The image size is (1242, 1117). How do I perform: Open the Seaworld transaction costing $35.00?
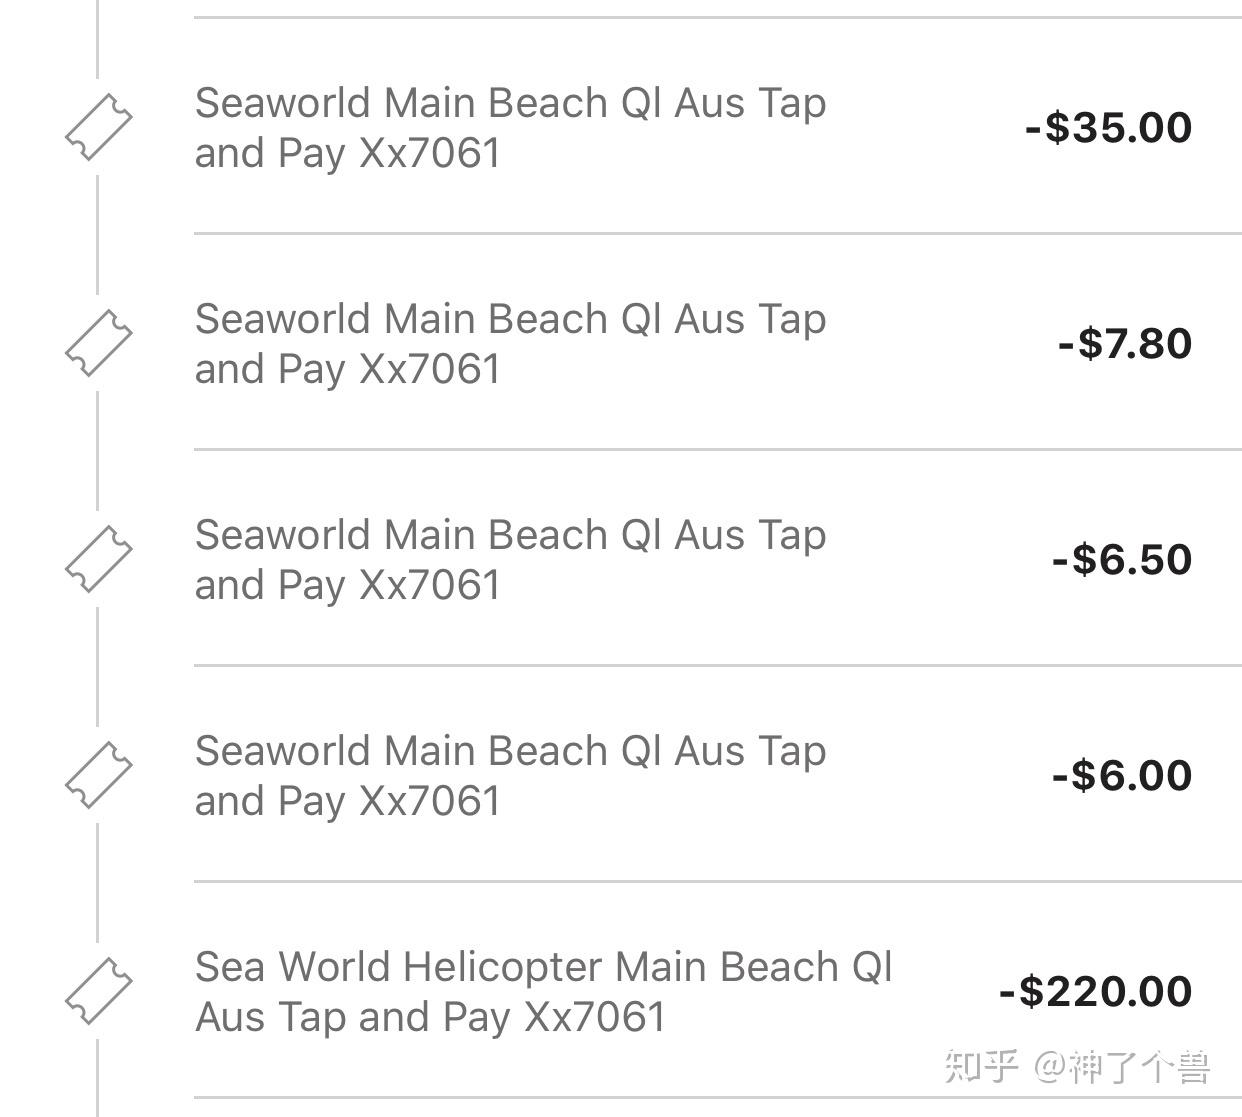510,127
